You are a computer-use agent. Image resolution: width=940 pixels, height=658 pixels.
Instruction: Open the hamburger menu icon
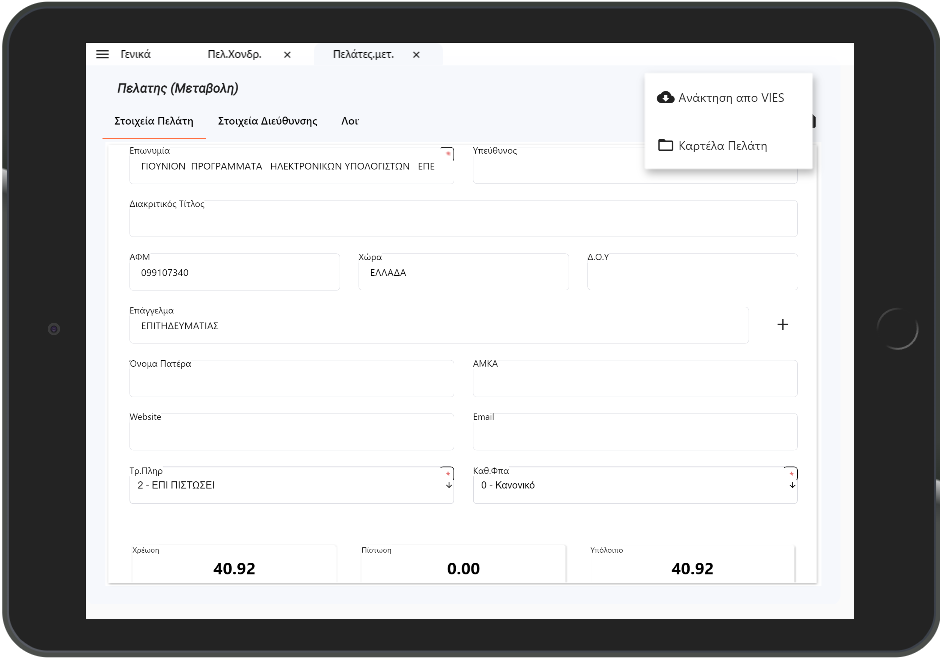102,55
